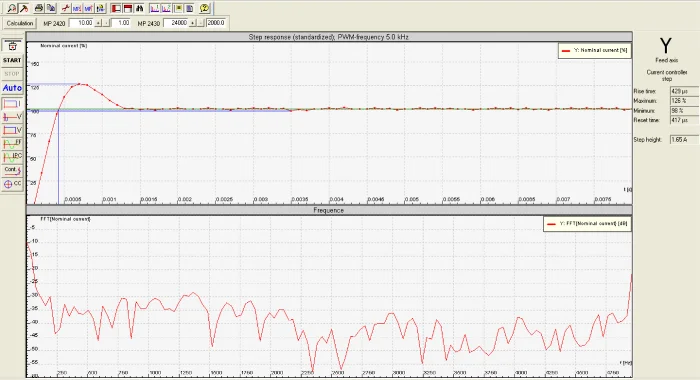
Task: Select the hammer tool icon
Action: [x=24, y=8]
